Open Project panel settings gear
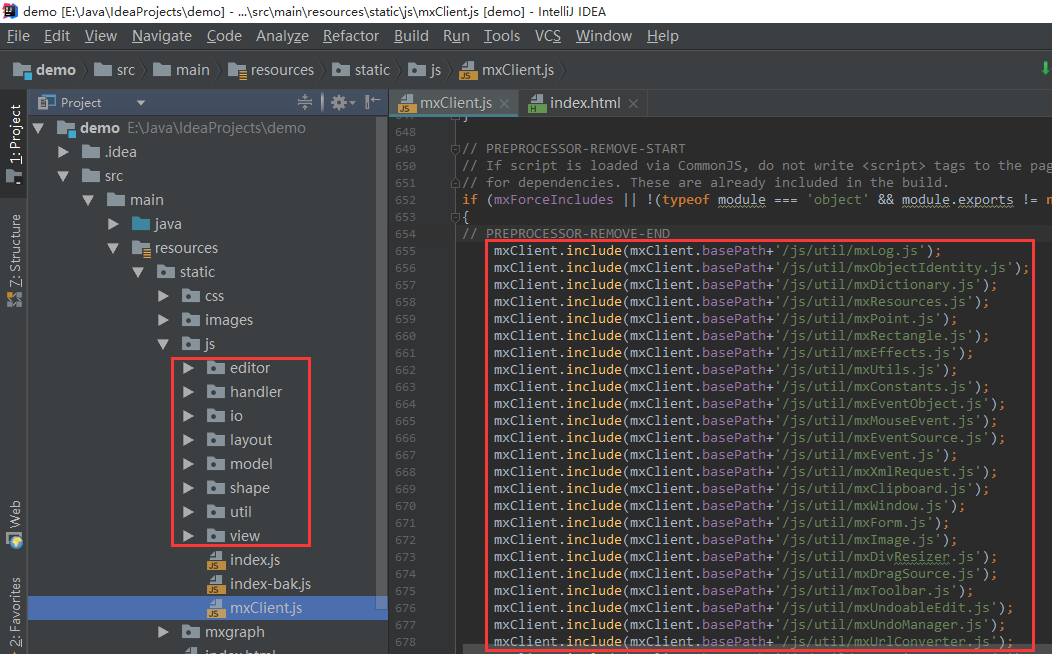This screenshot has width=1052, height=654. tap(342, 102)
